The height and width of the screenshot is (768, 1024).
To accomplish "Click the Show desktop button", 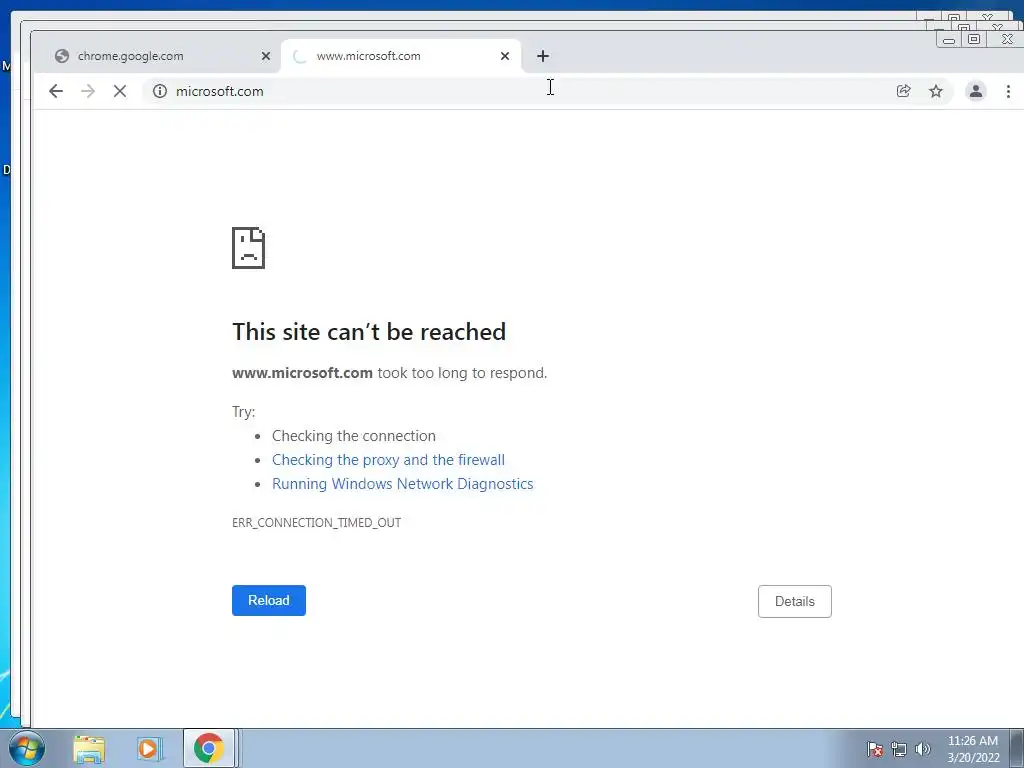I will [x=1017, y=748].
